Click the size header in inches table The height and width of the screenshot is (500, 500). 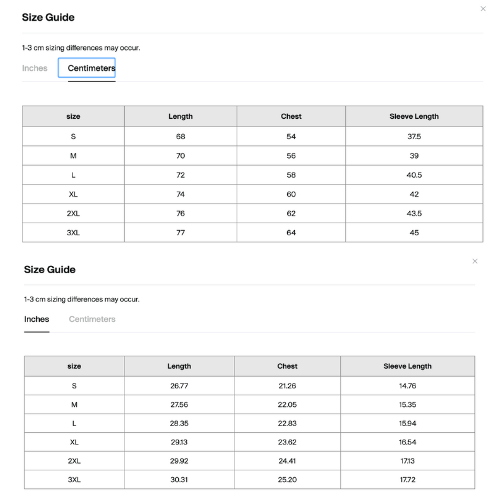[74, 366]
